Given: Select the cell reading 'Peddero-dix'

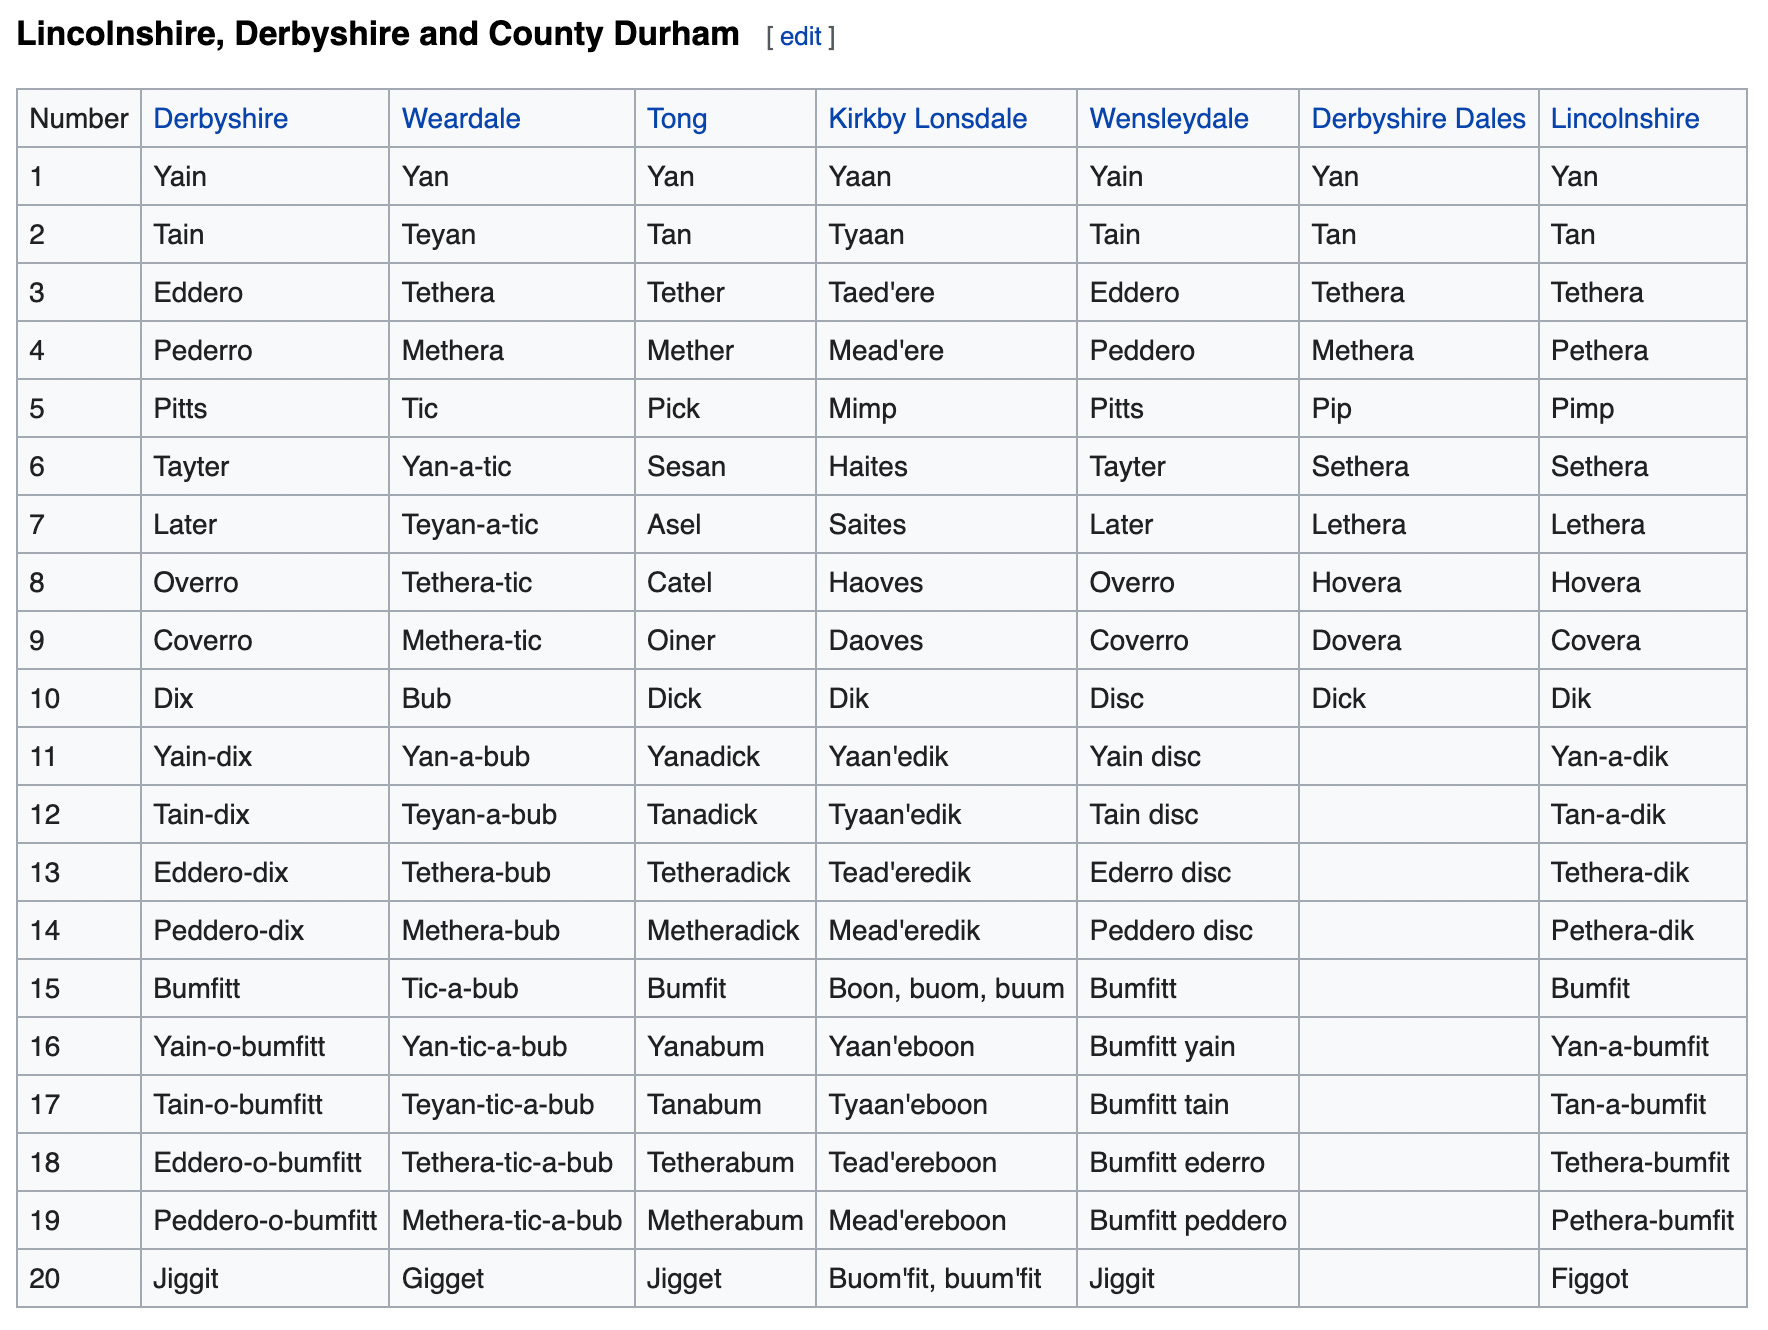Looking at the screenshot, I should pyautogui.click(x=265, y=931).
